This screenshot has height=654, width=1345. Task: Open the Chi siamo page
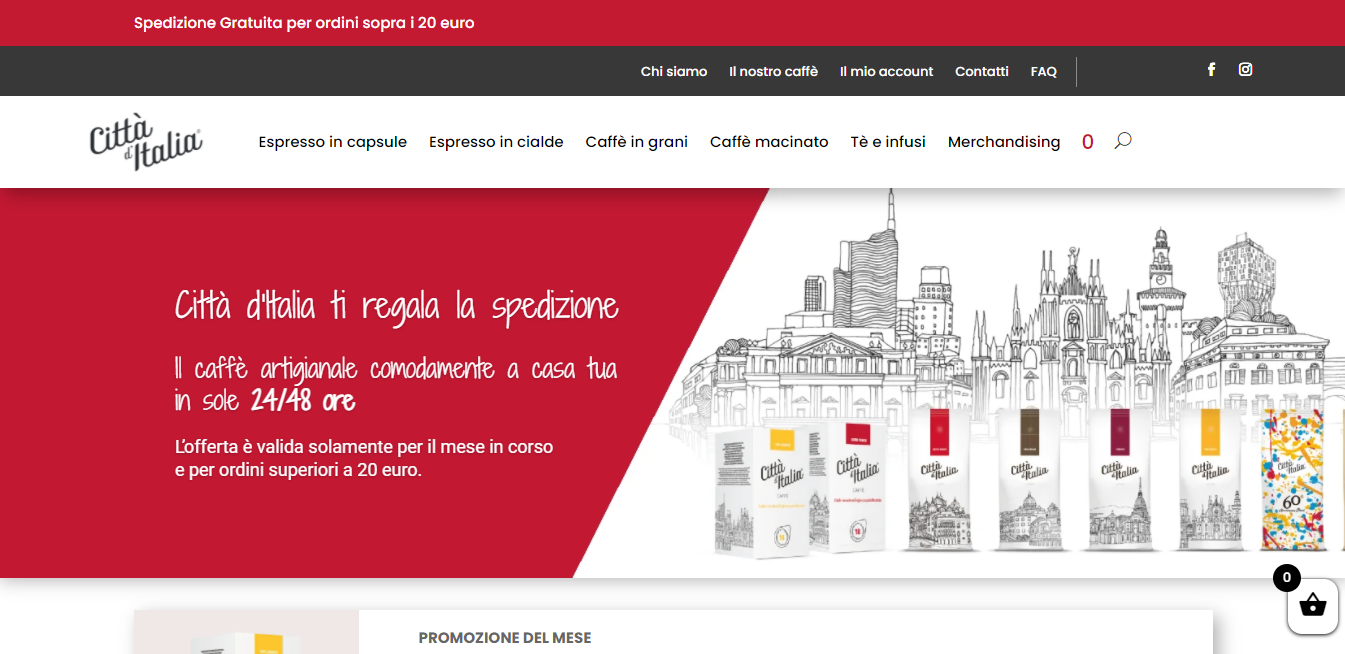(674, 72)
